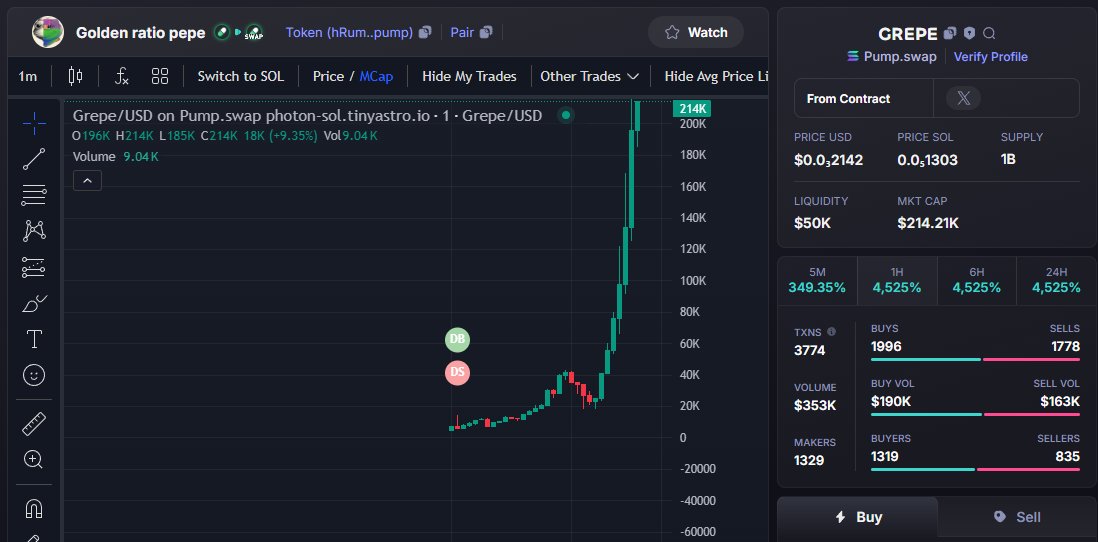Copy the Pair address
1098x542 pixels.
coord(487,32)
